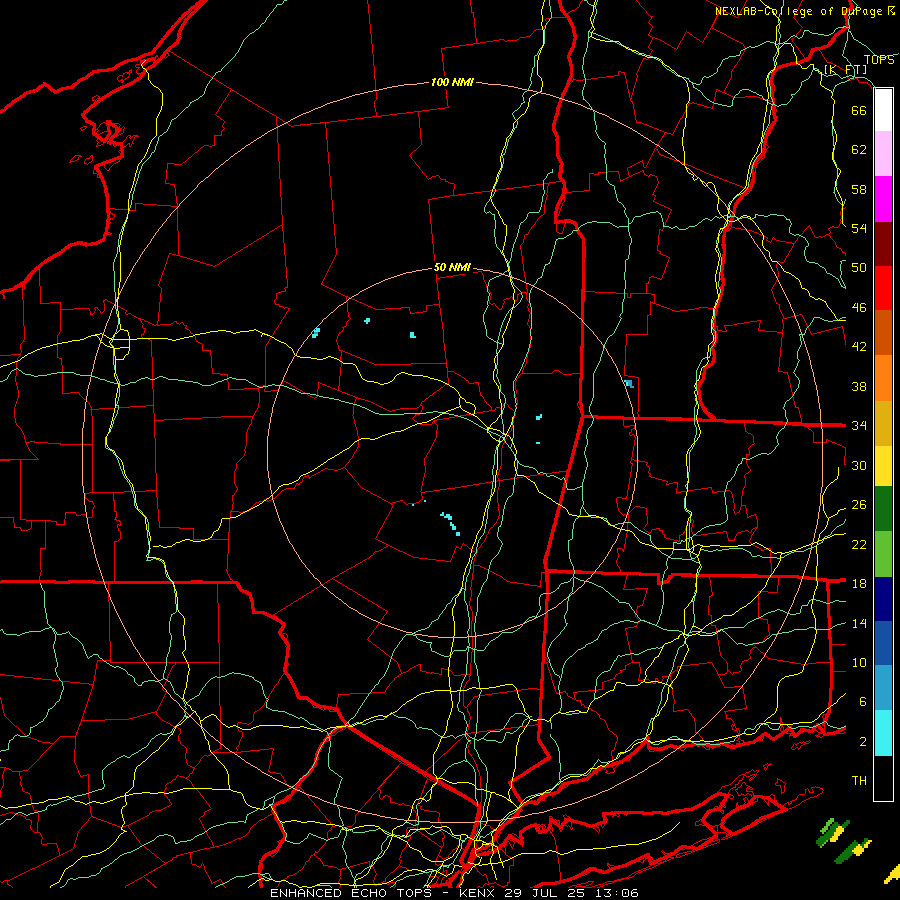Pick the bright yellow legend color band

pos(883,466)
